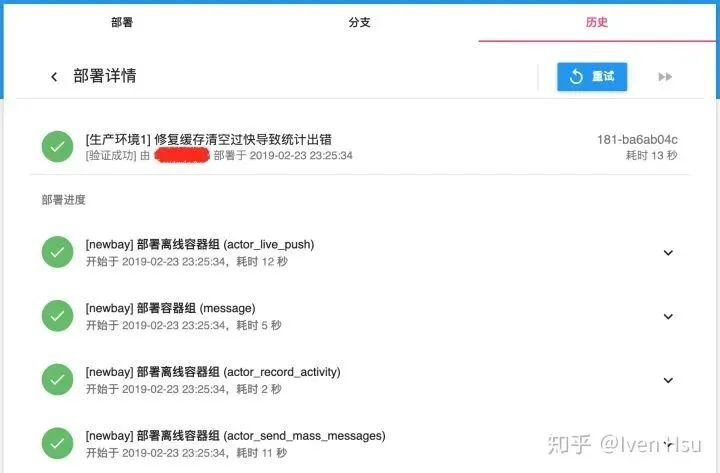Viewport: 720px width, 473px height.
Task: Click the 部署详情 page title
Action: coord(105,76)
